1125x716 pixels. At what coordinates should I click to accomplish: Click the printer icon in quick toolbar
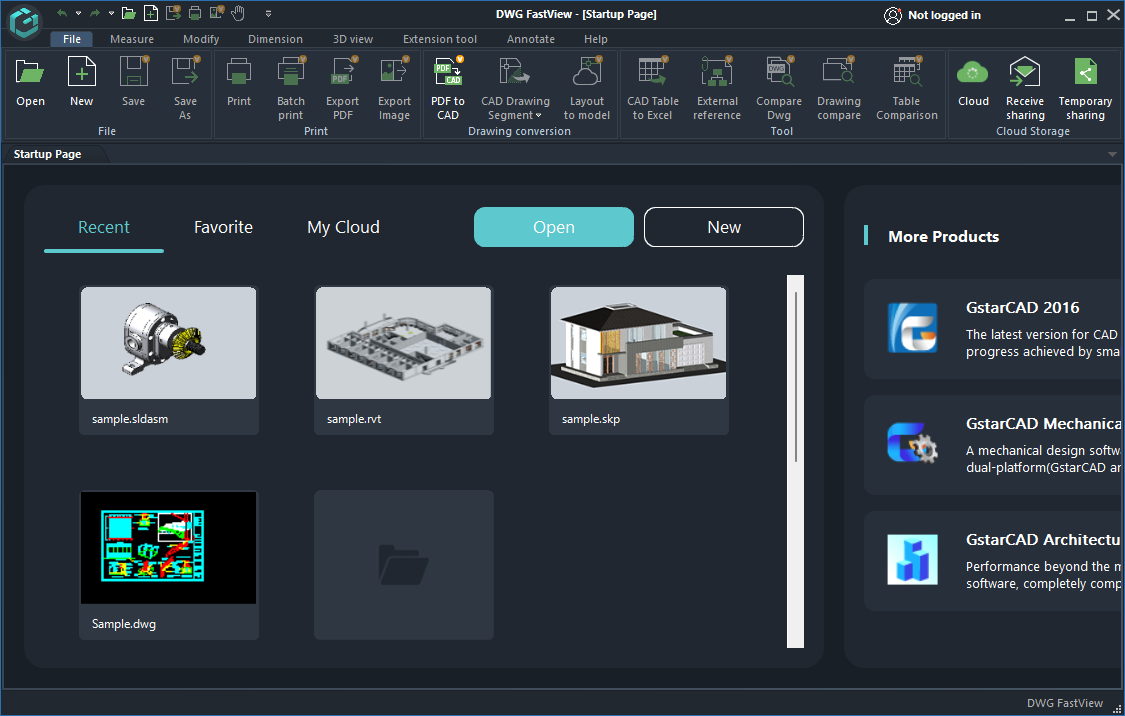[194, 13]
